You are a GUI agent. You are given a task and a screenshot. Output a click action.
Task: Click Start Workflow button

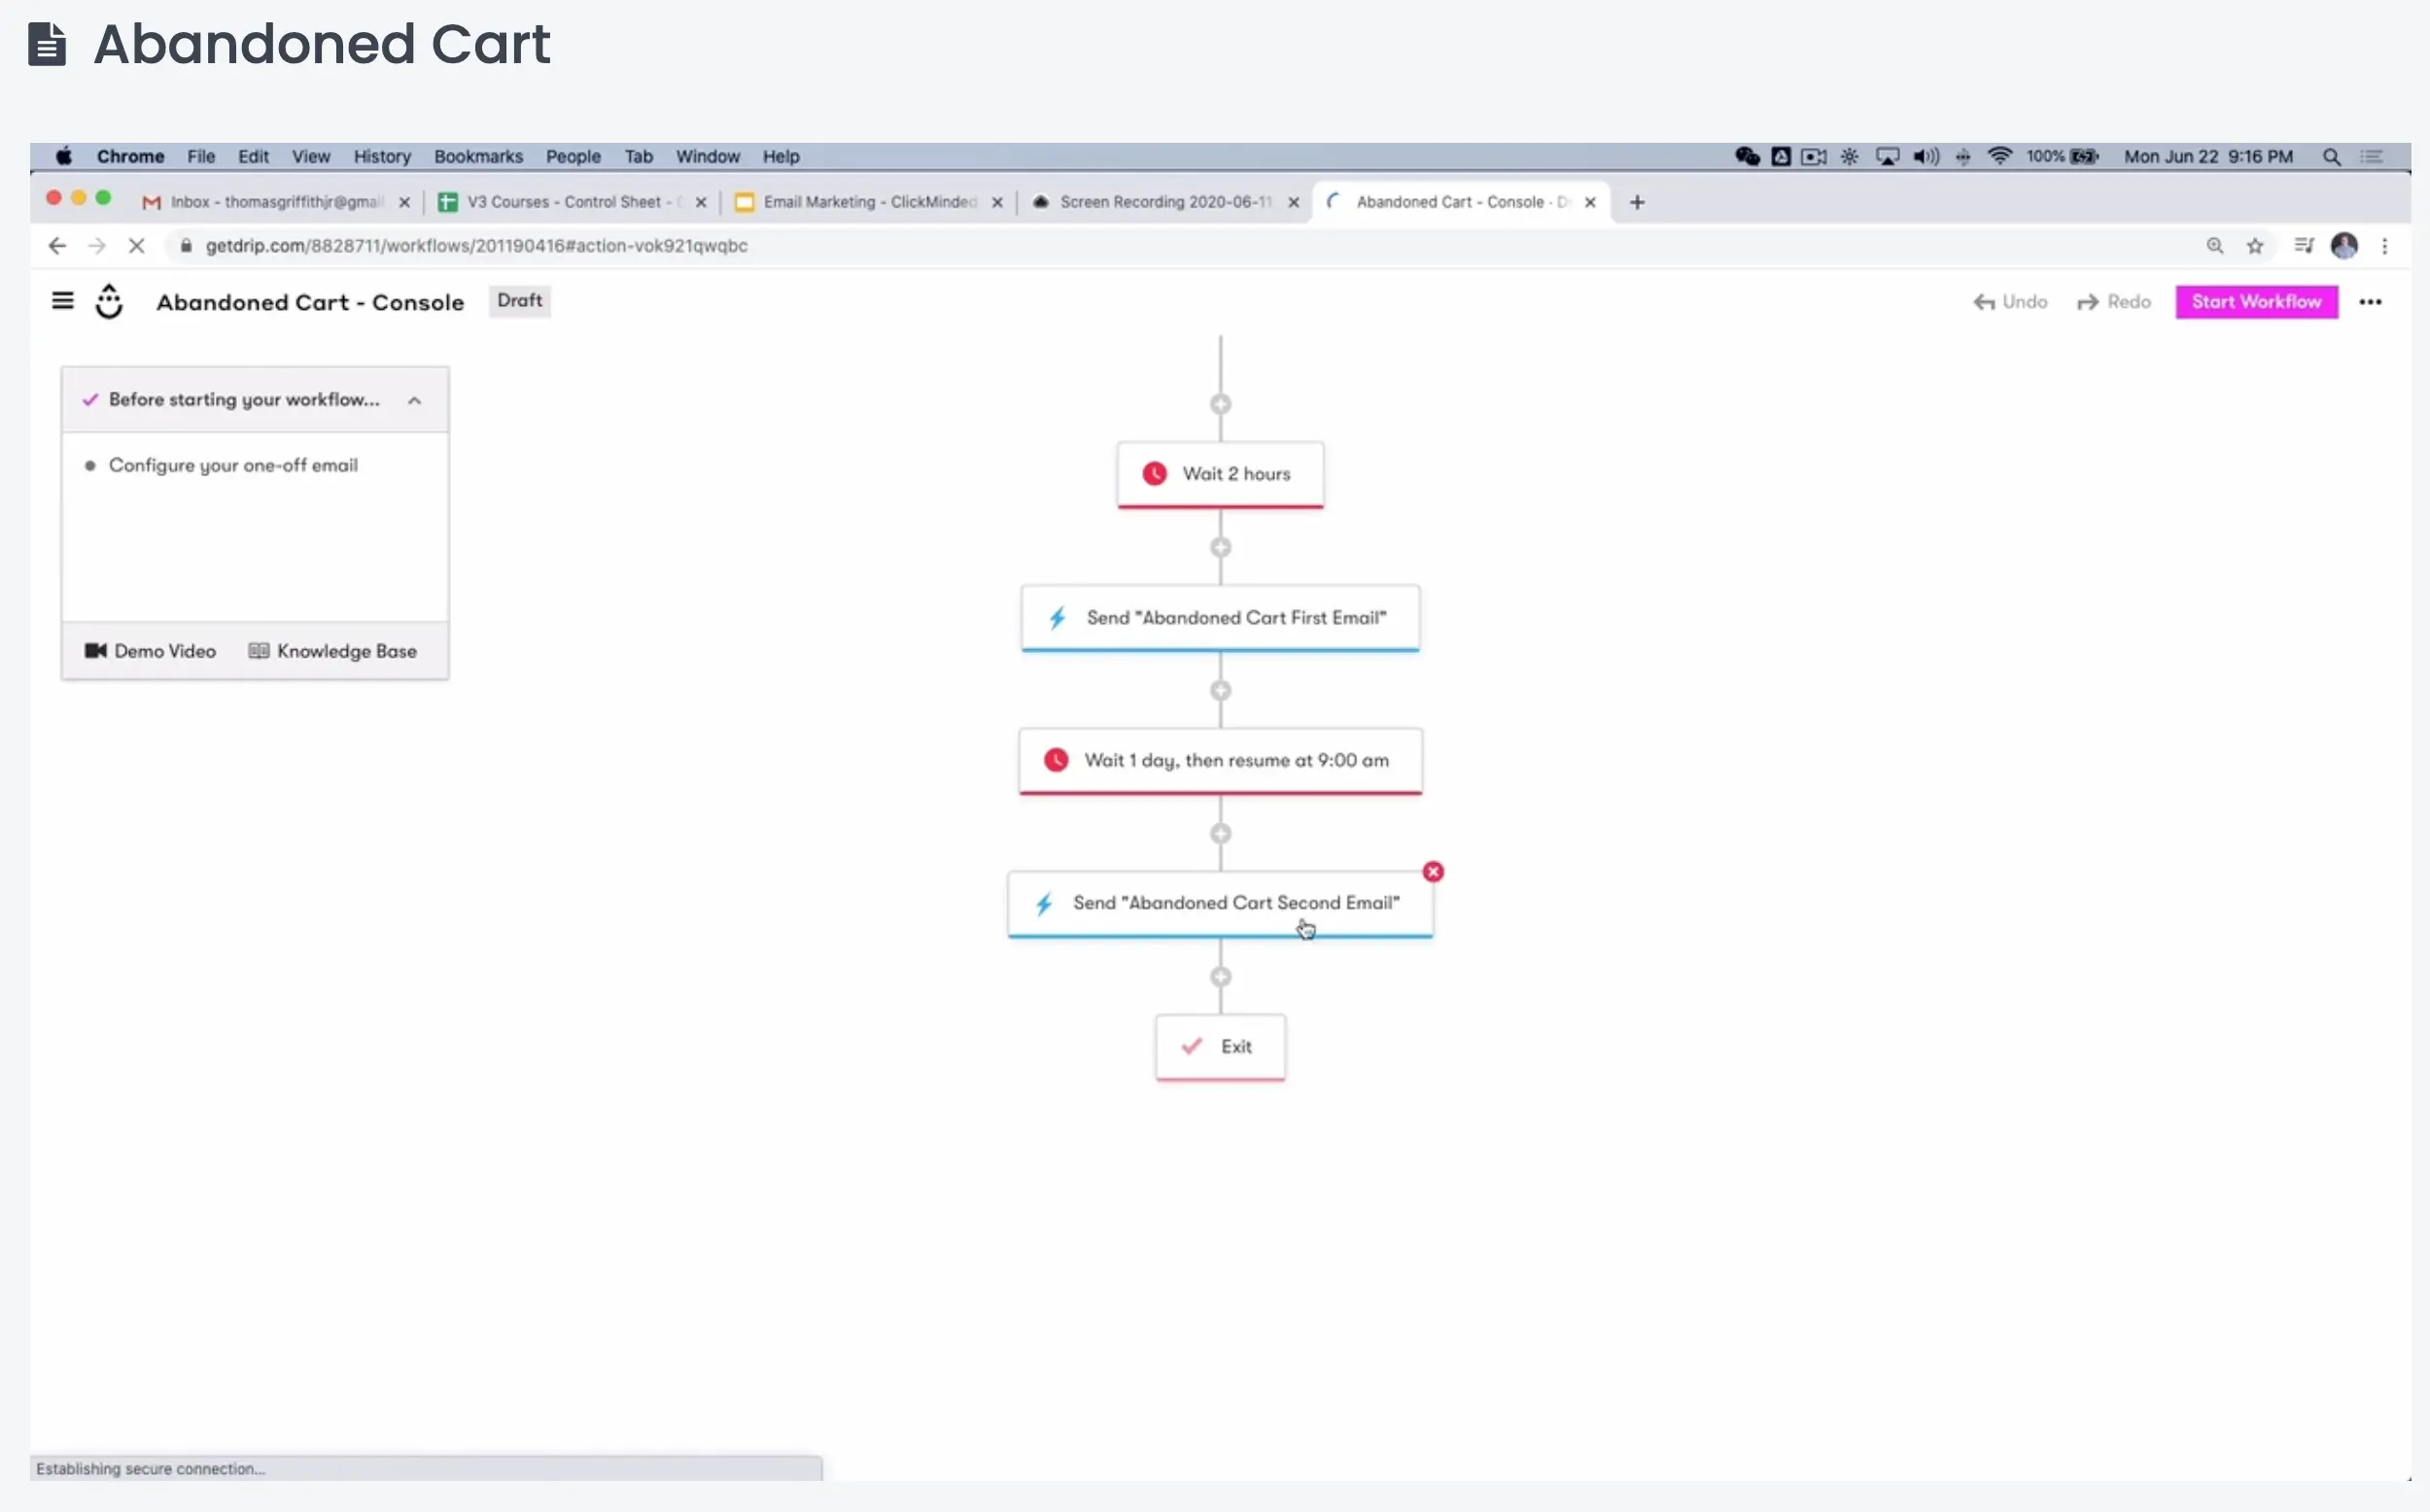pos(2254,301)
